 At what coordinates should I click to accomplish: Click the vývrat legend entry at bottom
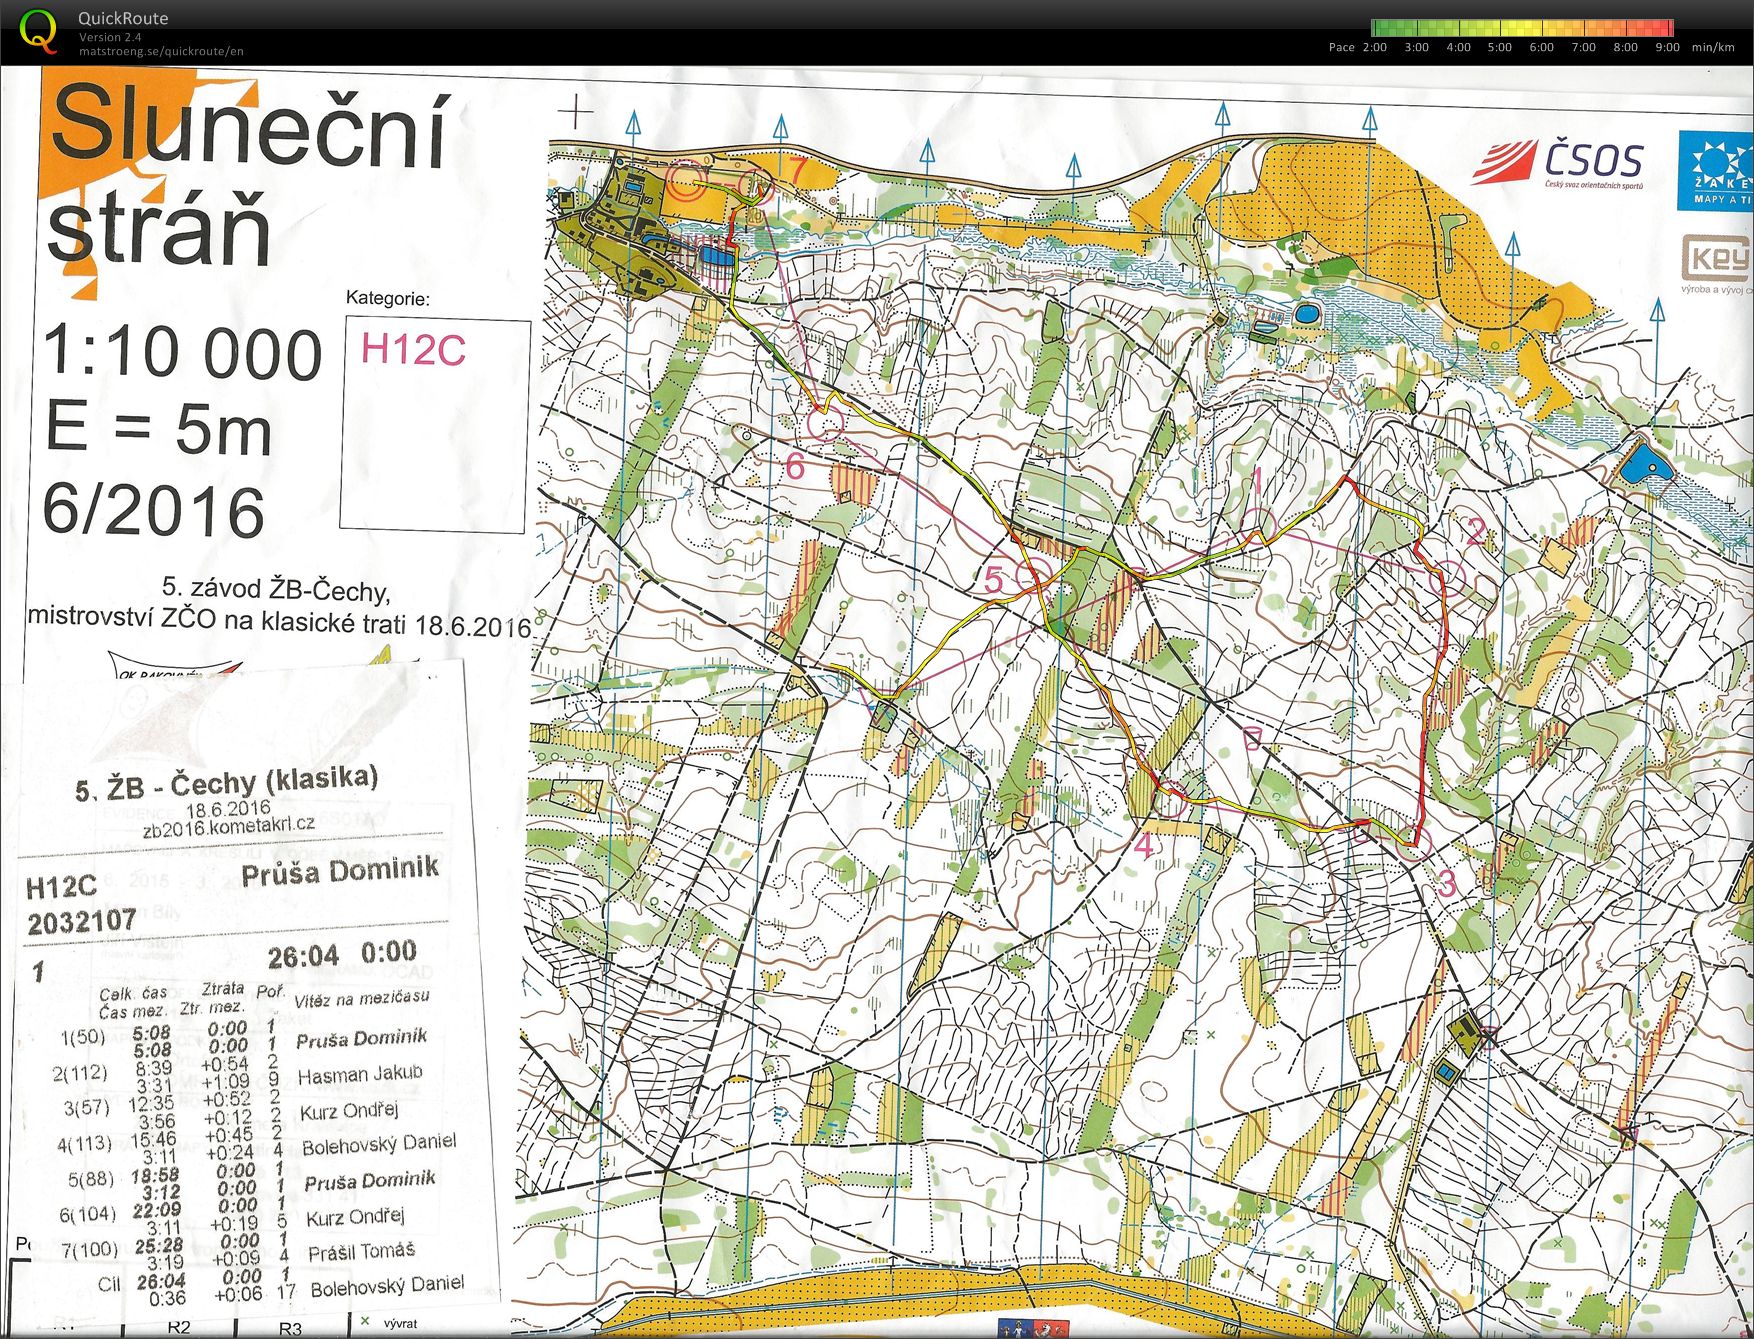click(391, 1323)
